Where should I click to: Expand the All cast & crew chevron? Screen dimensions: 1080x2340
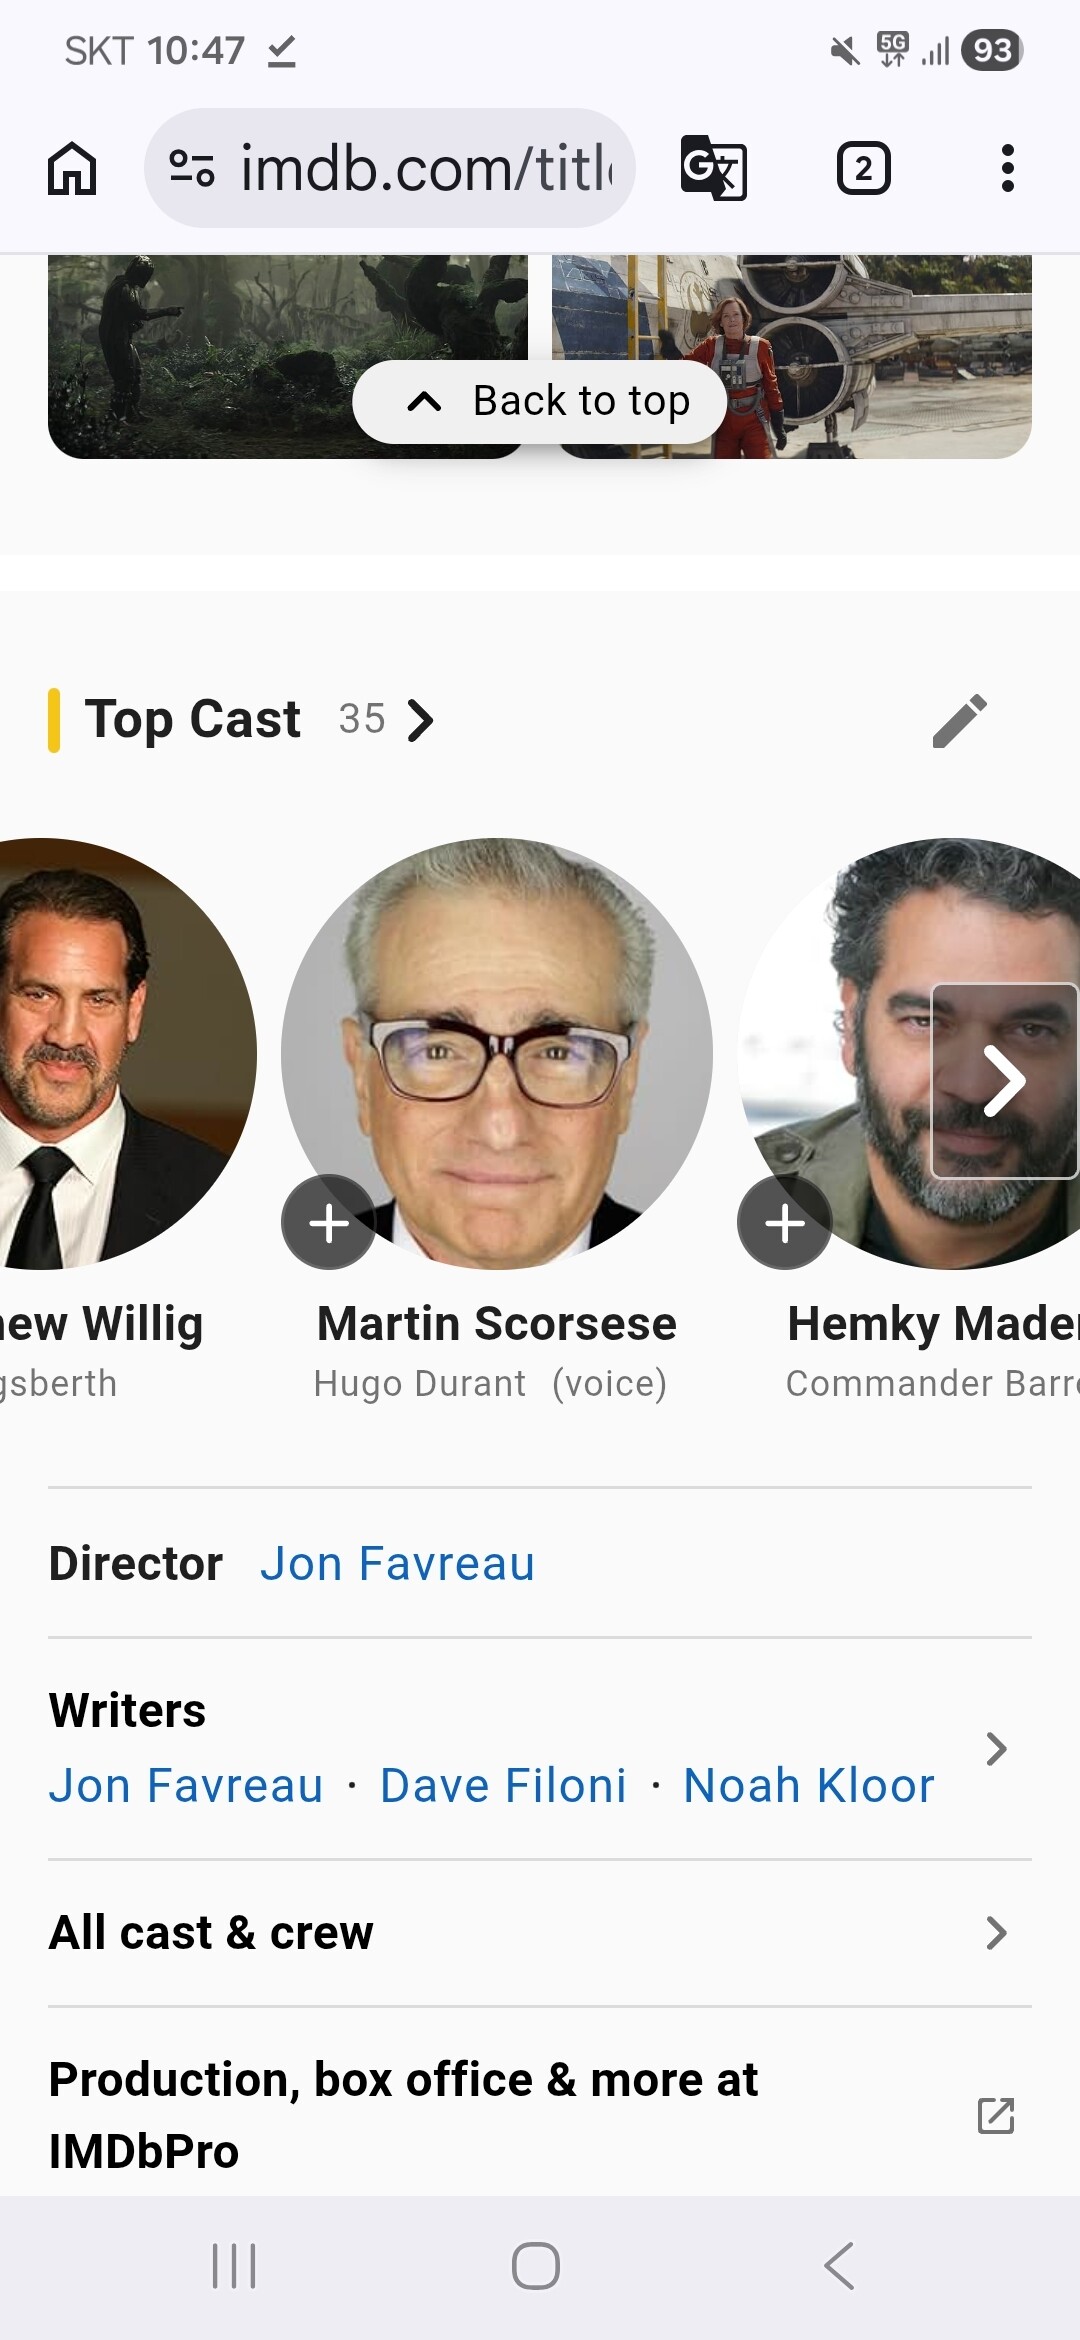coord(996,1933)
